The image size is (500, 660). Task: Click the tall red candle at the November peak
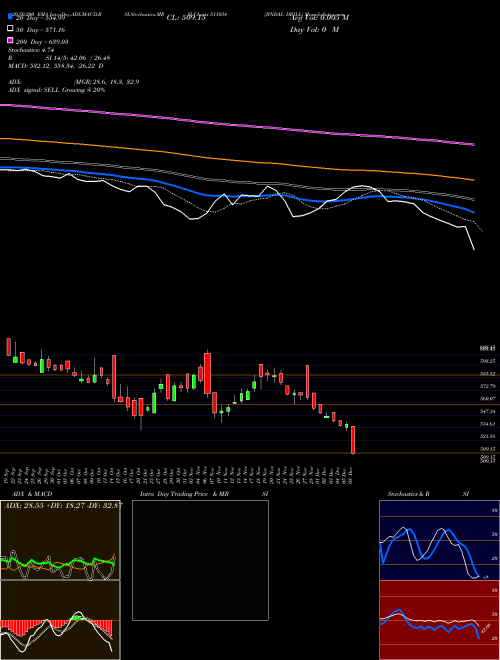[207, 374]
